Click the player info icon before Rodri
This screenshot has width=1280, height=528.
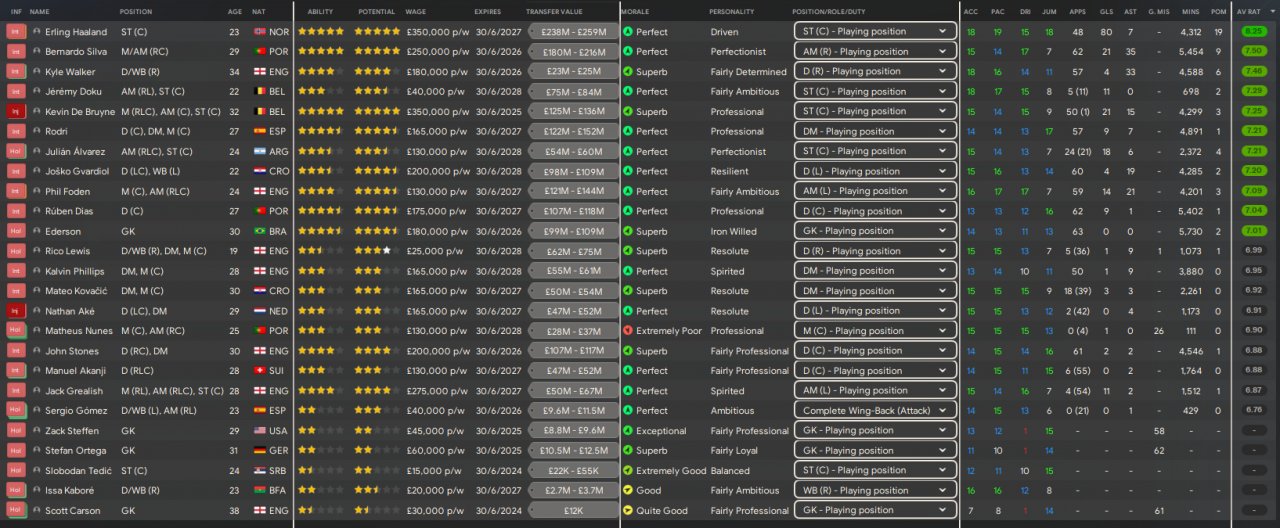pos(37,131)
